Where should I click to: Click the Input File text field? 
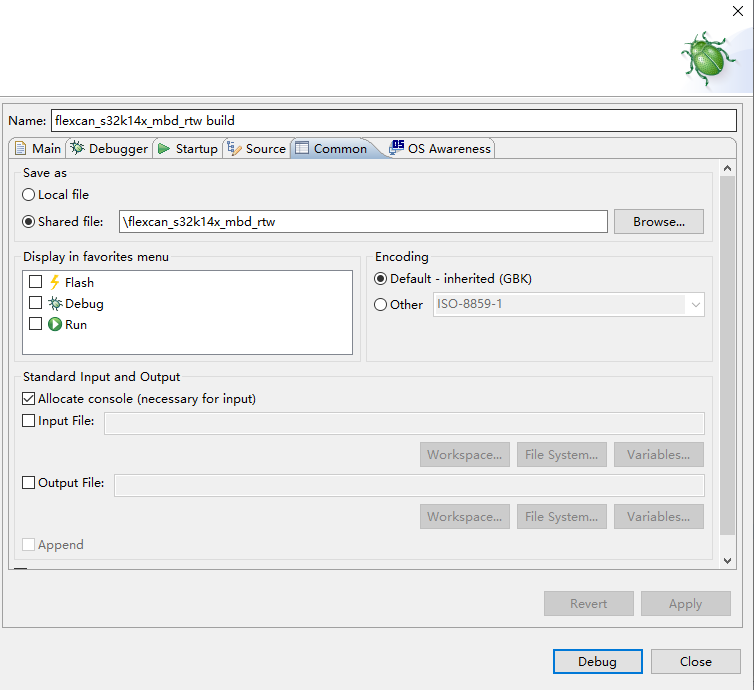404,423
